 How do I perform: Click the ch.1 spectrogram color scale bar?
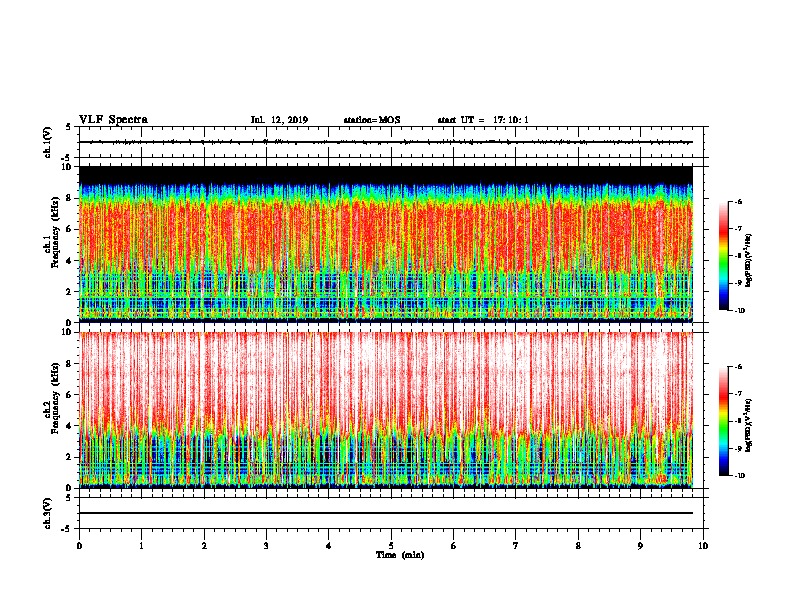click(x=724, y=256)
